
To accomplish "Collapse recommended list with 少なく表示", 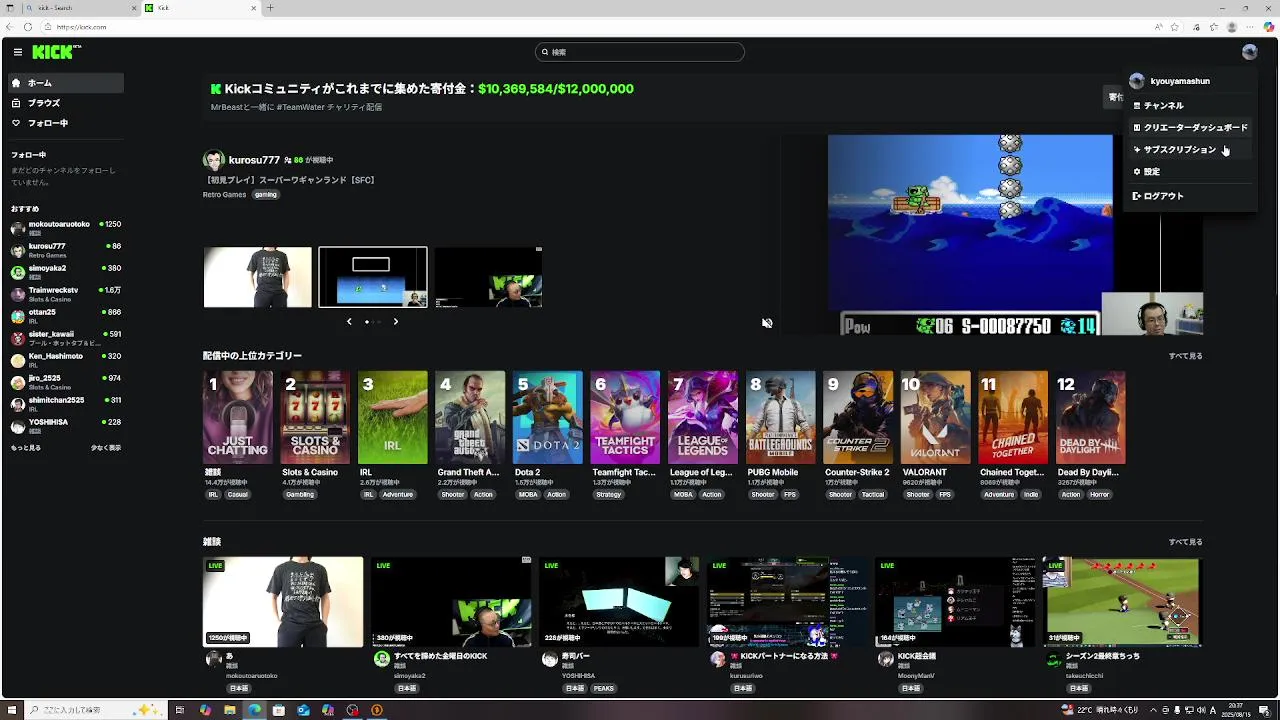I will pos(106,448).
